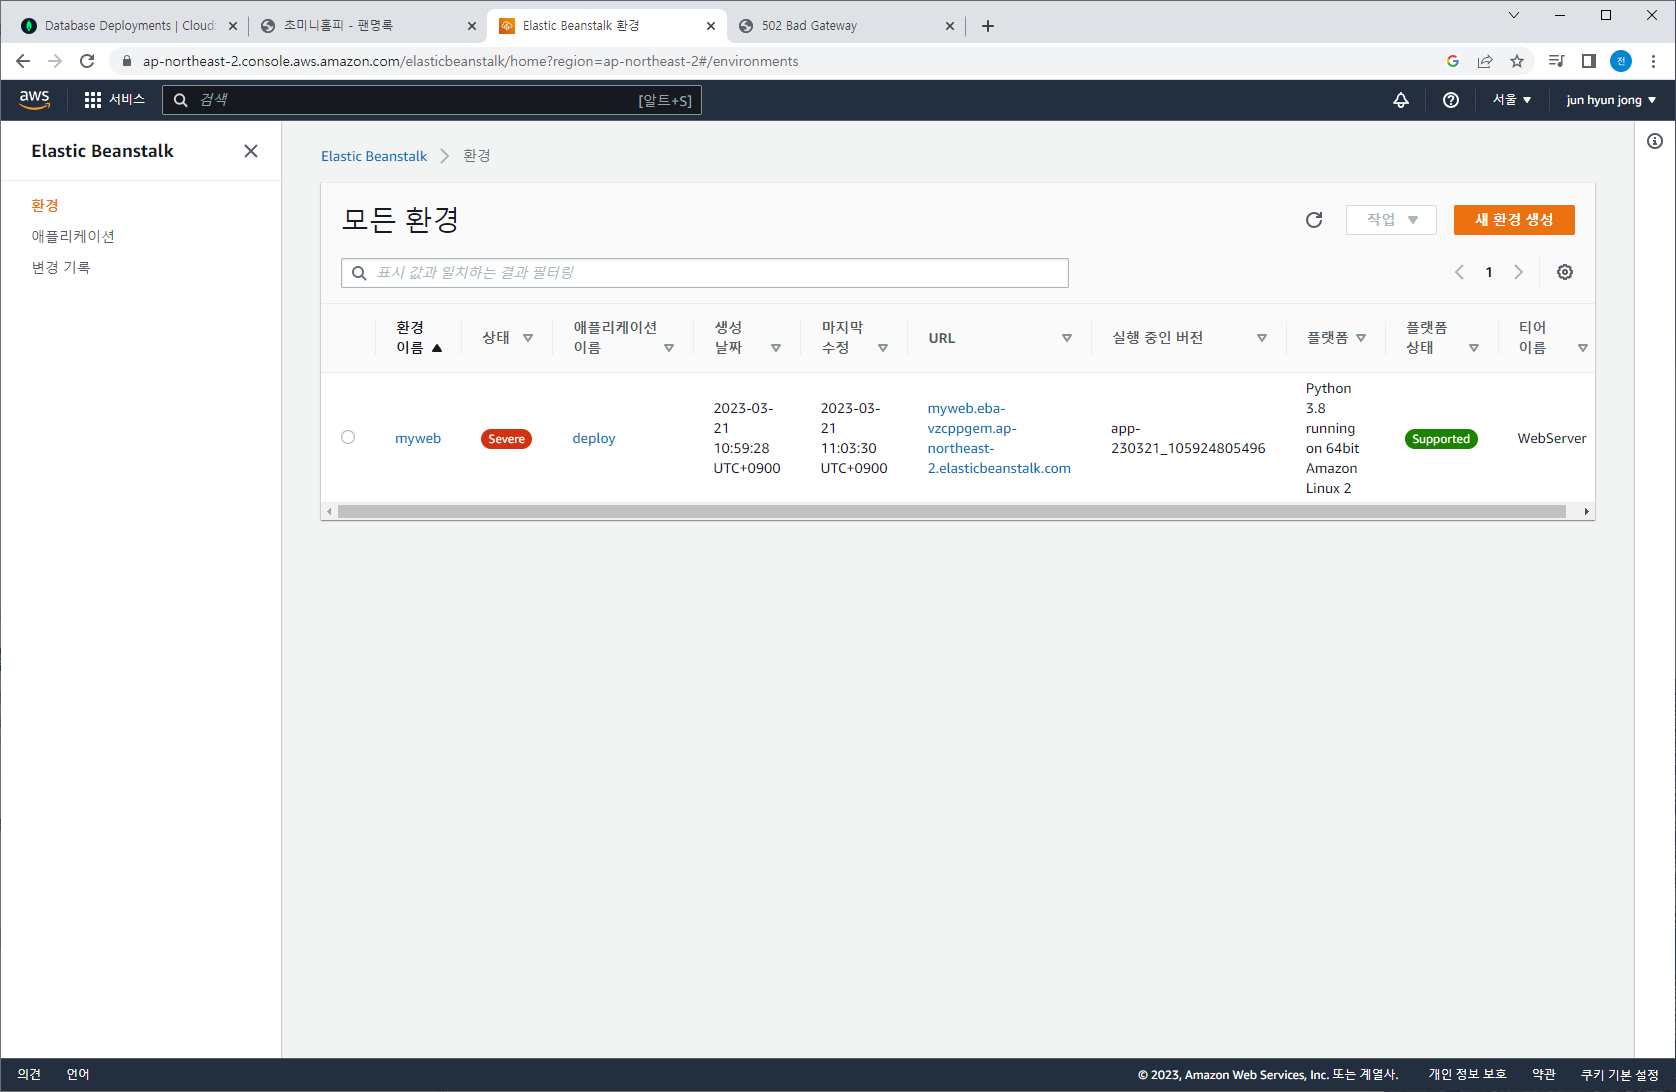
Task: Close the Database Deployments tab
Action: [233, 26]
